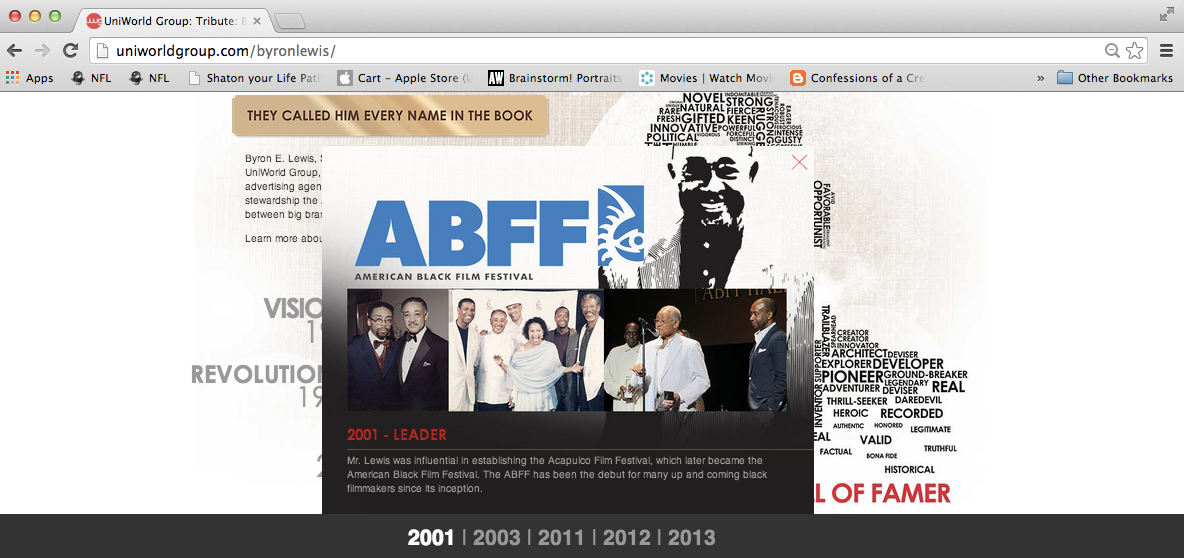Open the Brainstorm! Portraits bookmark
1184x558 pixels.
555,78
